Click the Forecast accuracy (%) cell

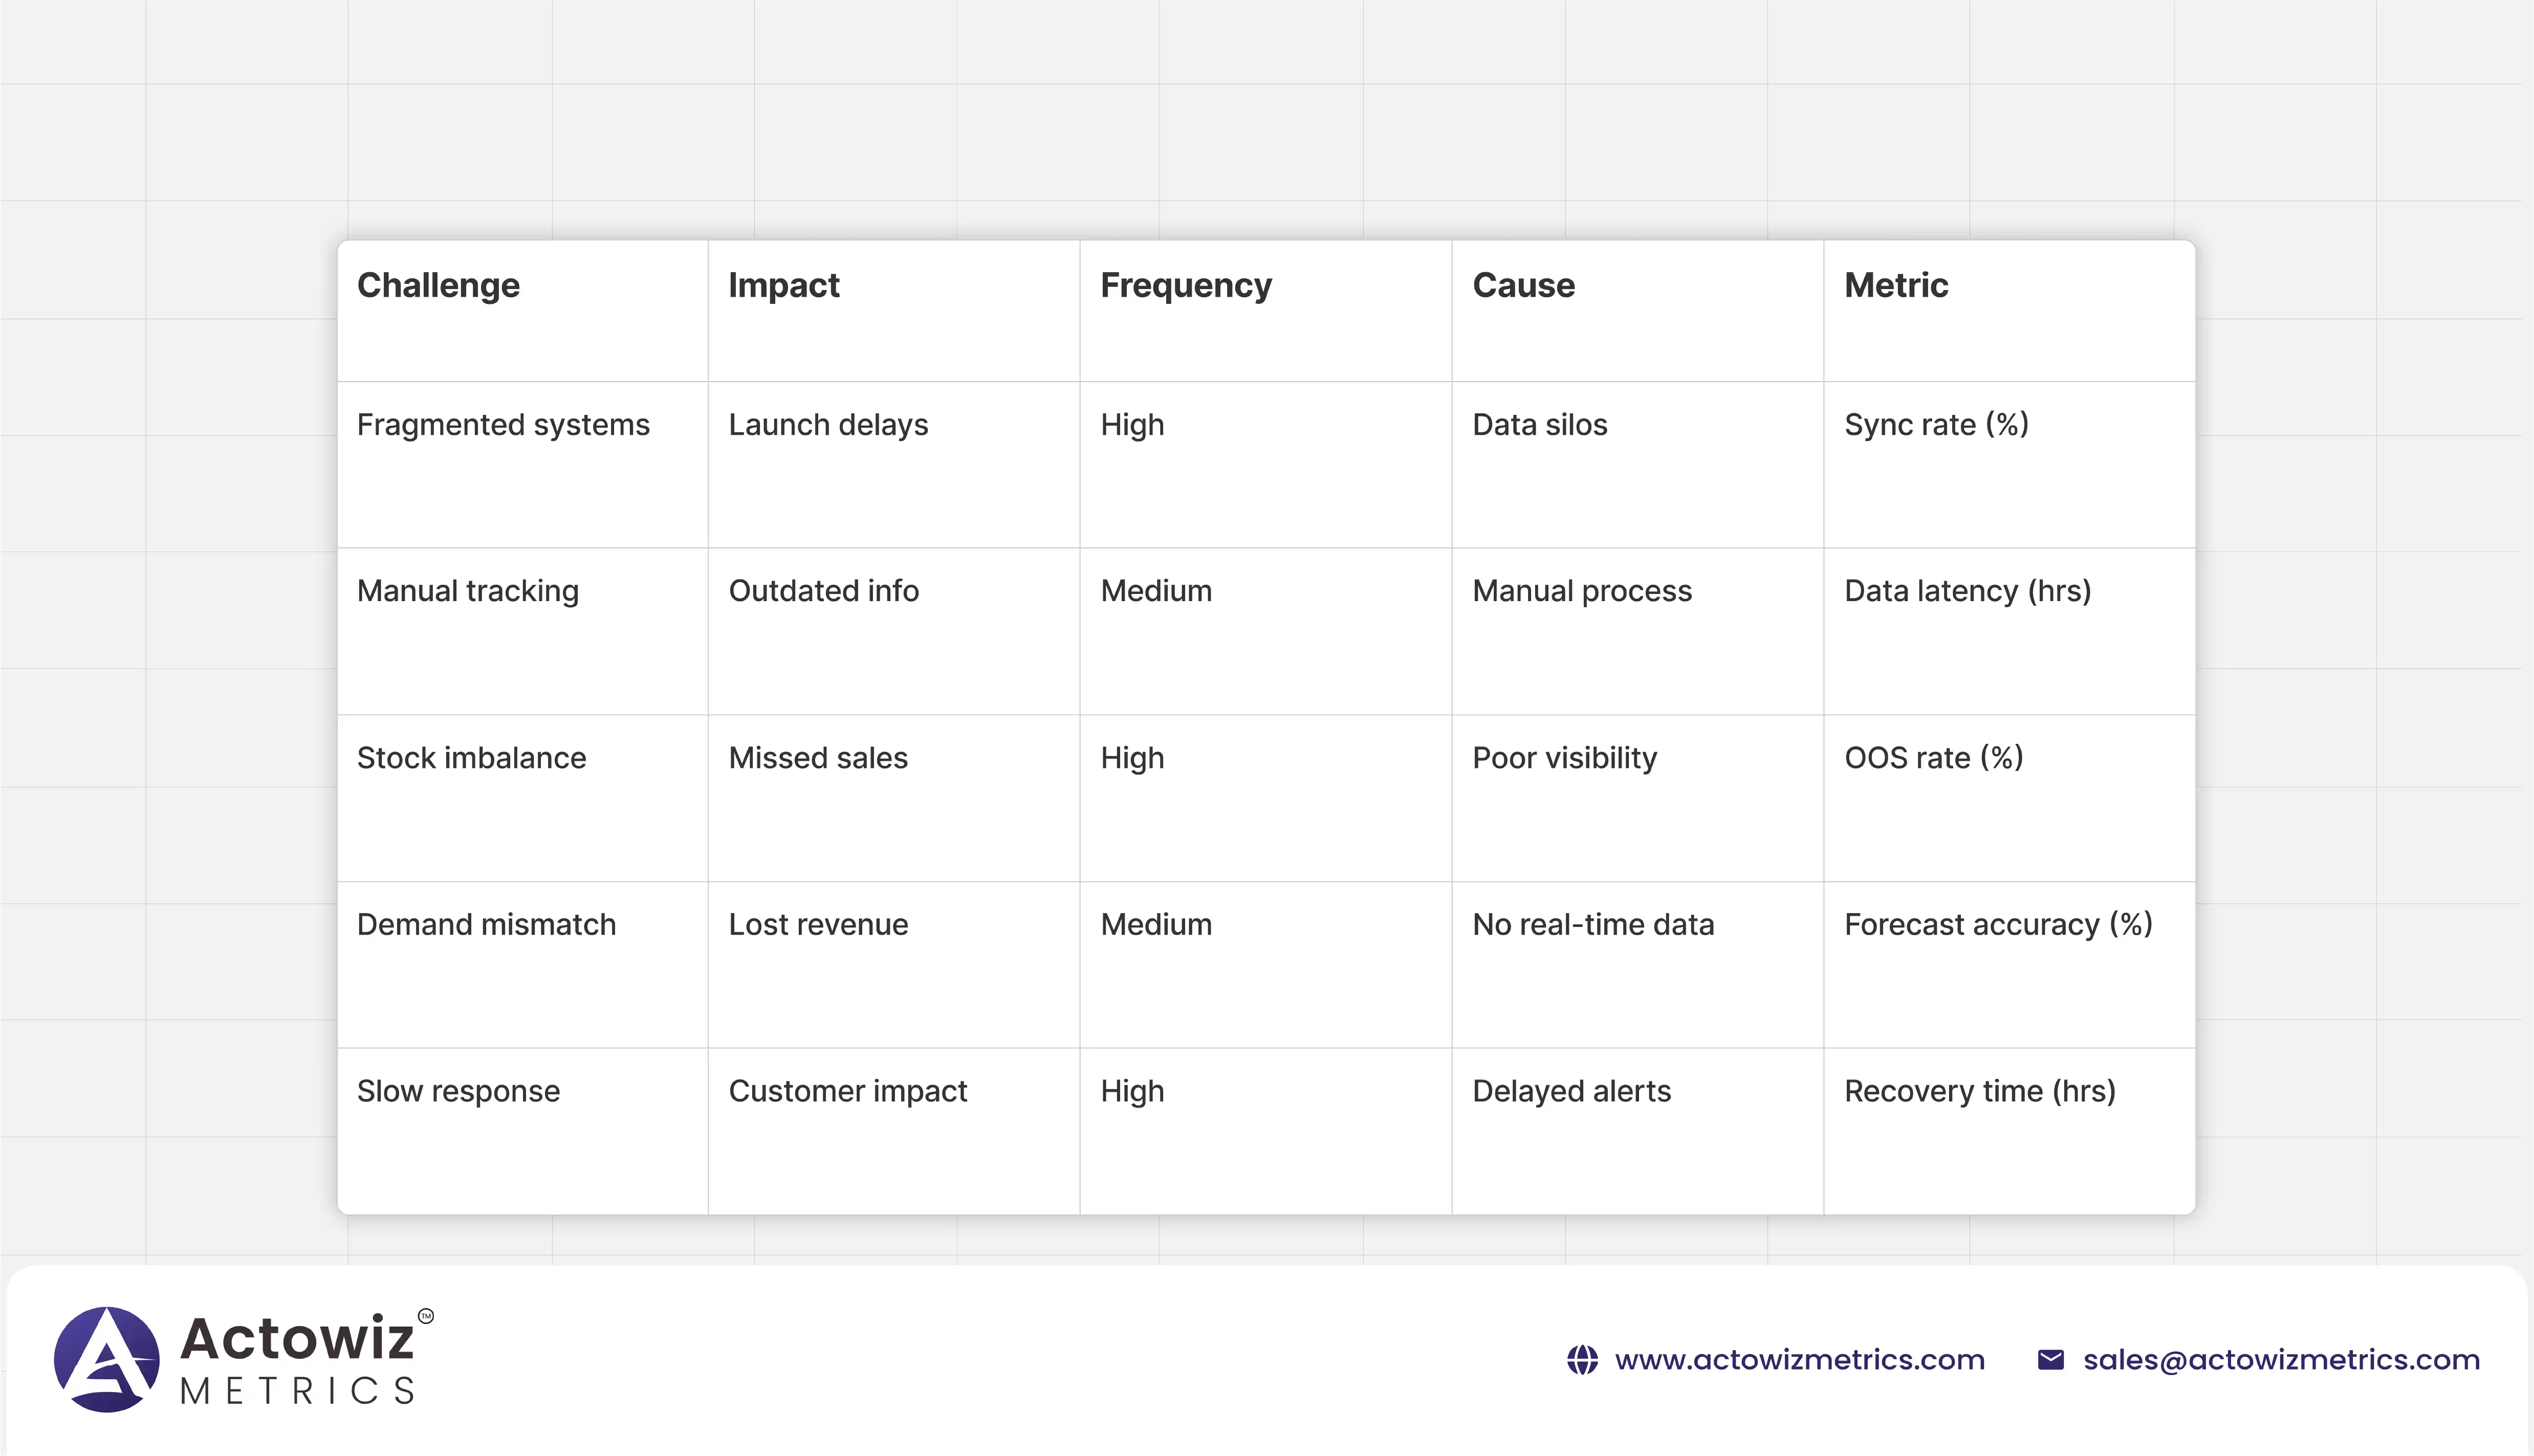[1997, 925]
